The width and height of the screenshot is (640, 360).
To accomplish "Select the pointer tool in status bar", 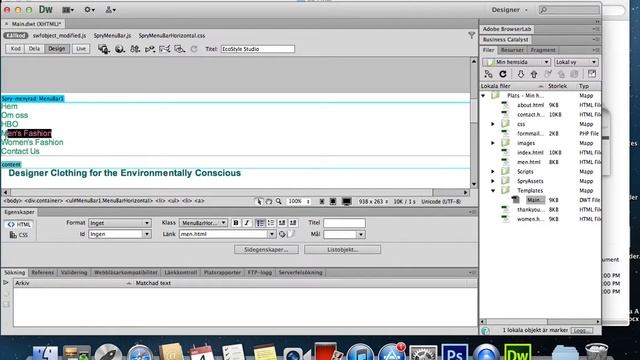I will [x=259, y=202].
